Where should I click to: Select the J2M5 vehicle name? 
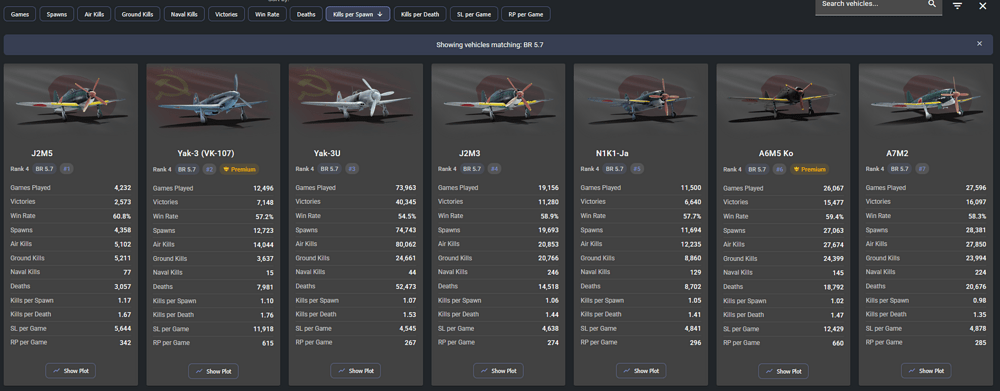pos(43,153)
